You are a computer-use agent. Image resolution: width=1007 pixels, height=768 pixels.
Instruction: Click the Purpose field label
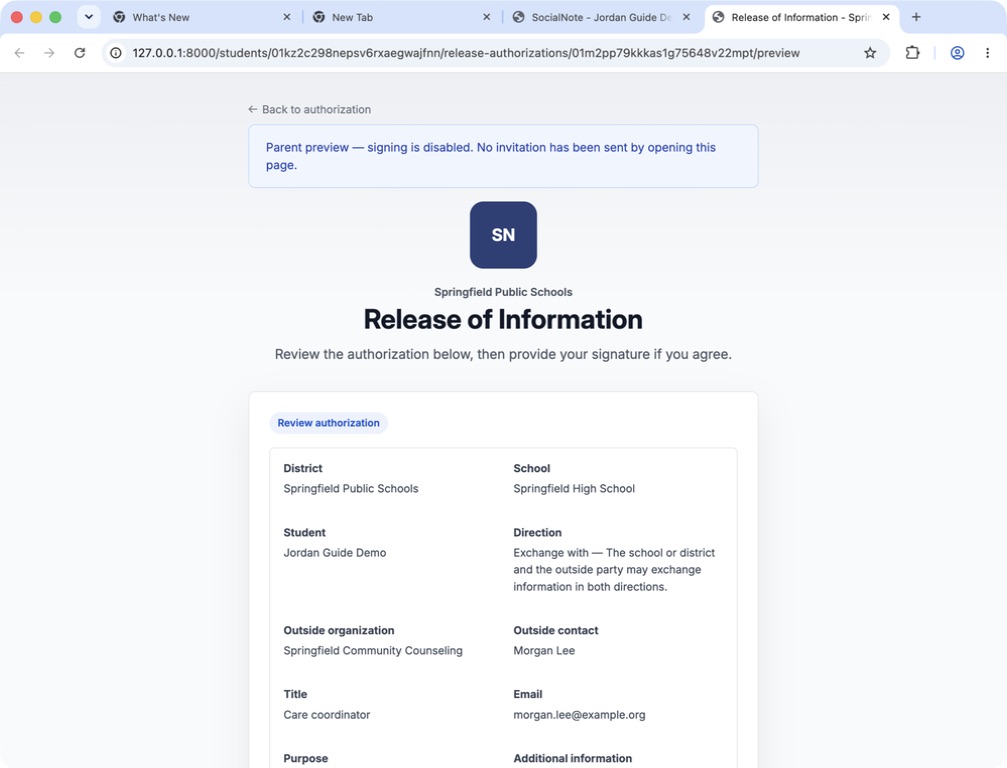tap(305, 758)
